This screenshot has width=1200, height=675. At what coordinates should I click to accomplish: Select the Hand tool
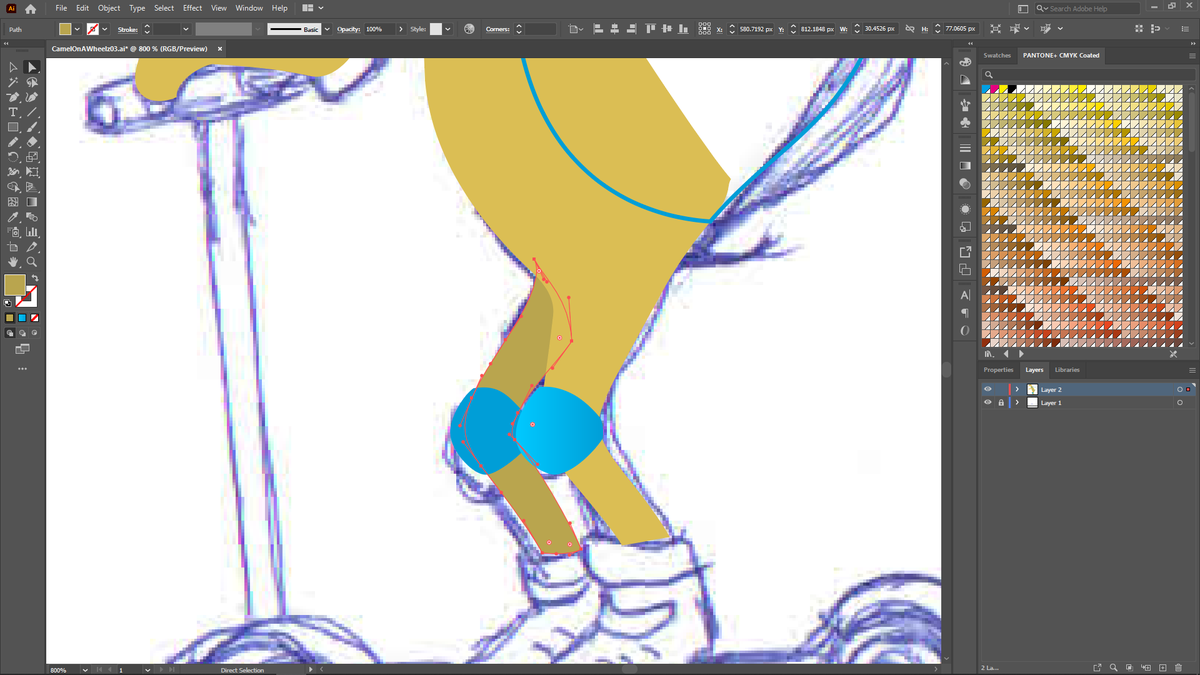[13, 262]
